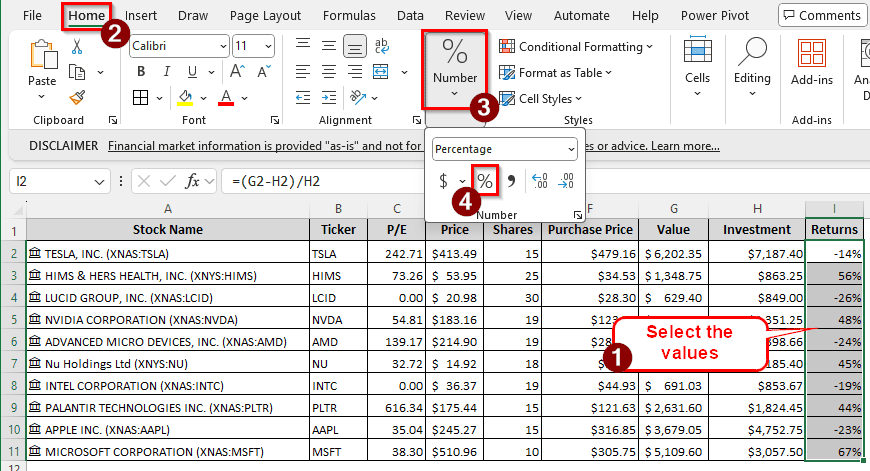Click the formula bar input

pos(323,181)
